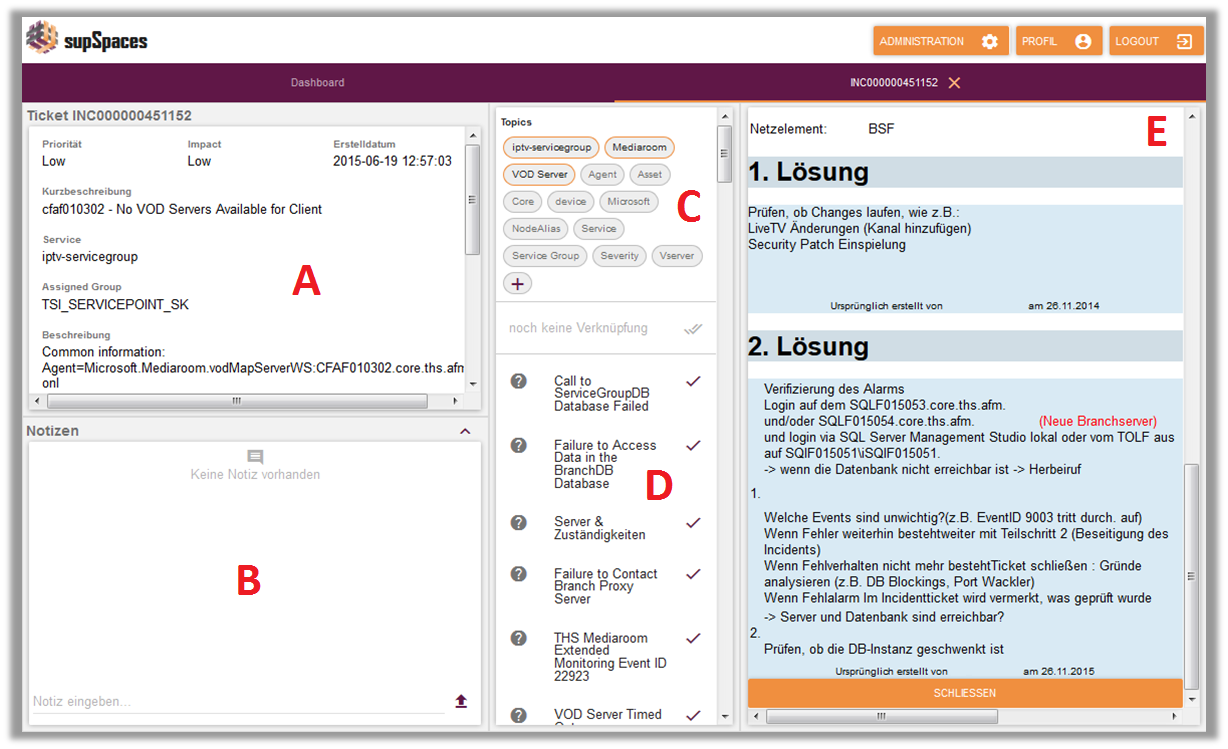Select the Vserver topic chip

(677, 256)
